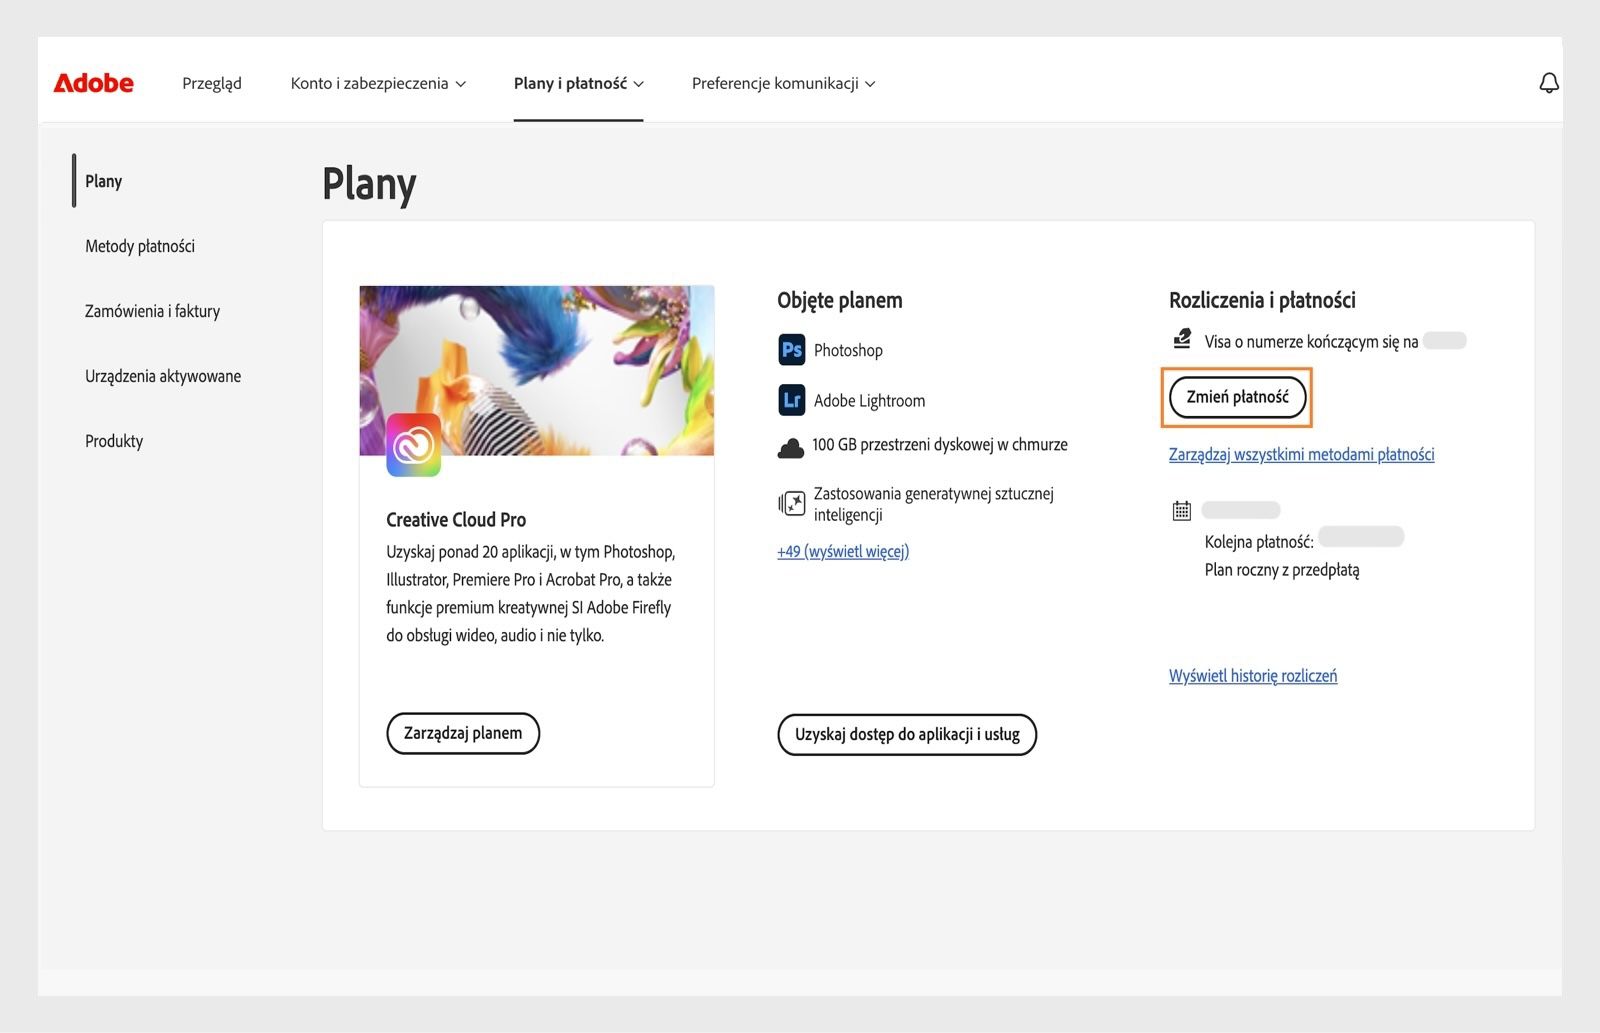
Task: Click the Photoshop label
Action: (x=848, y=350)
